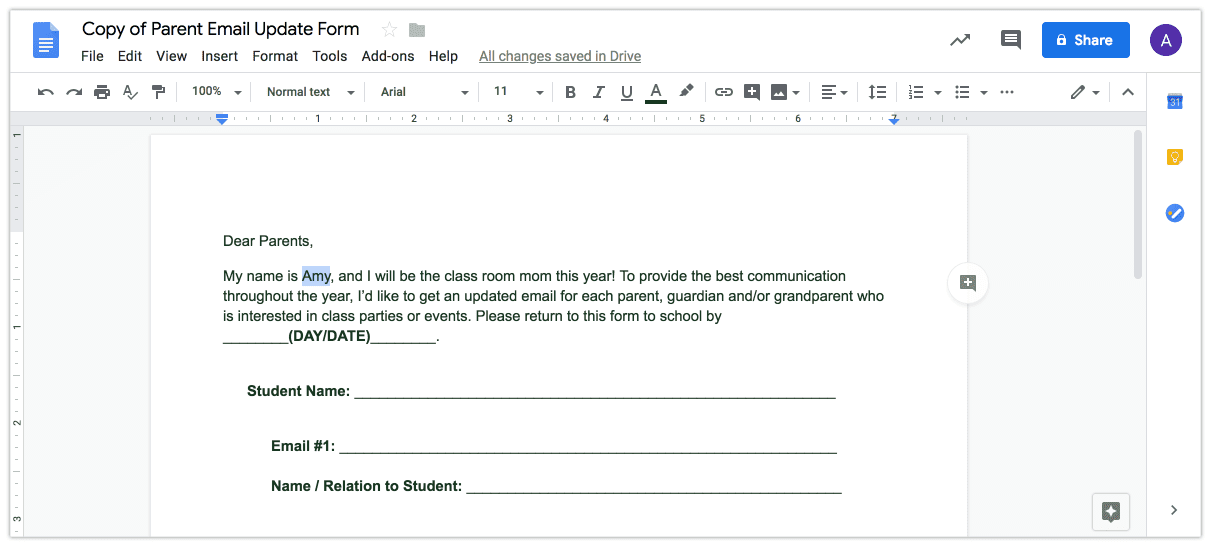Screen dimensions: 1211x547
Task: Click toolbar Add comment icon
Action: click(x=752, y=92)
